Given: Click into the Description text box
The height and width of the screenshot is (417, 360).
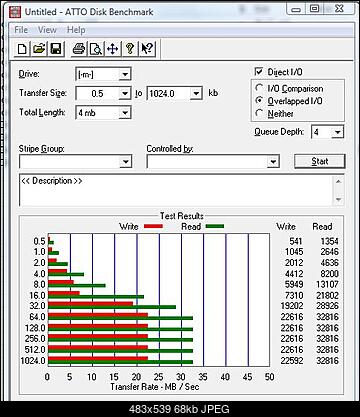Looking at the screenshot, I should [x=177, y=190].
